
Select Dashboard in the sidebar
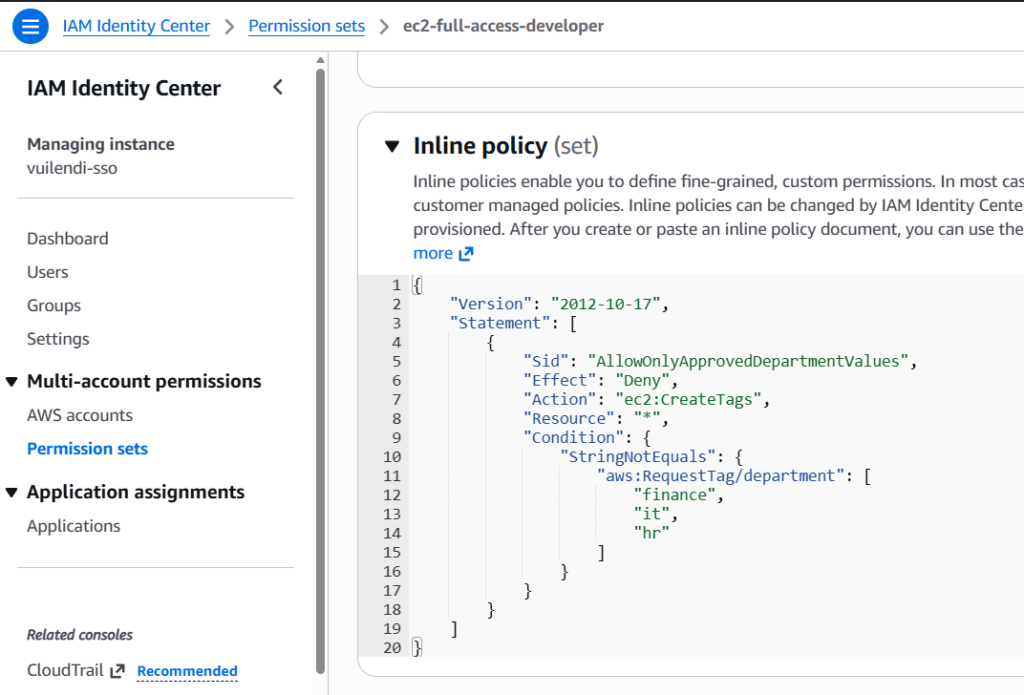[x=67, y=238]
